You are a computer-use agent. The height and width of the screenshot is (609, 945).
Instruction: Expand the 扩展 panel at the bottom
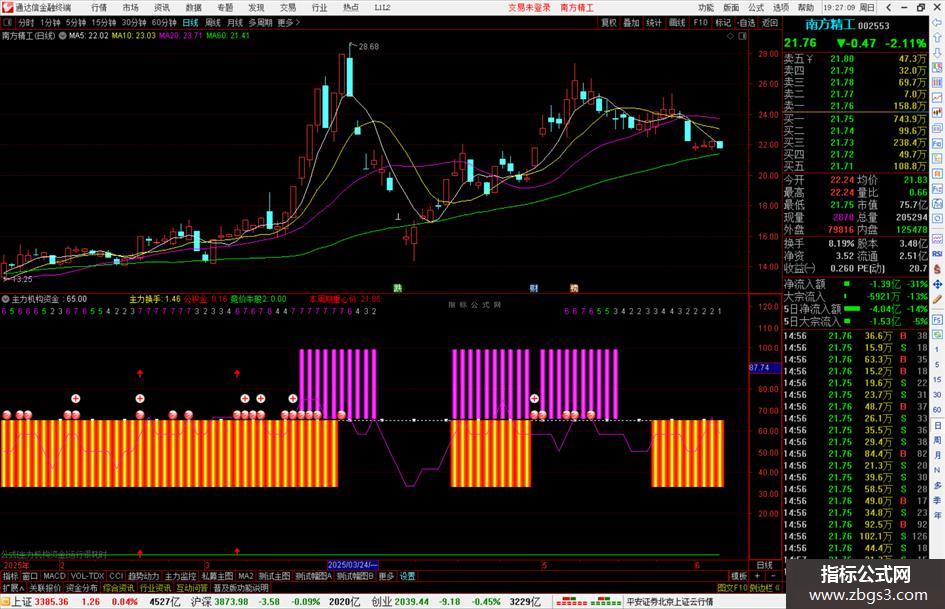tap(13, 588)
